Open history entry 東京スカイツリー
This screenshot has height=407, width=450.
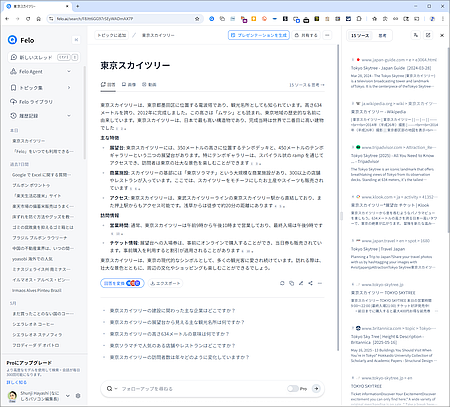click(x=29, y=141)
